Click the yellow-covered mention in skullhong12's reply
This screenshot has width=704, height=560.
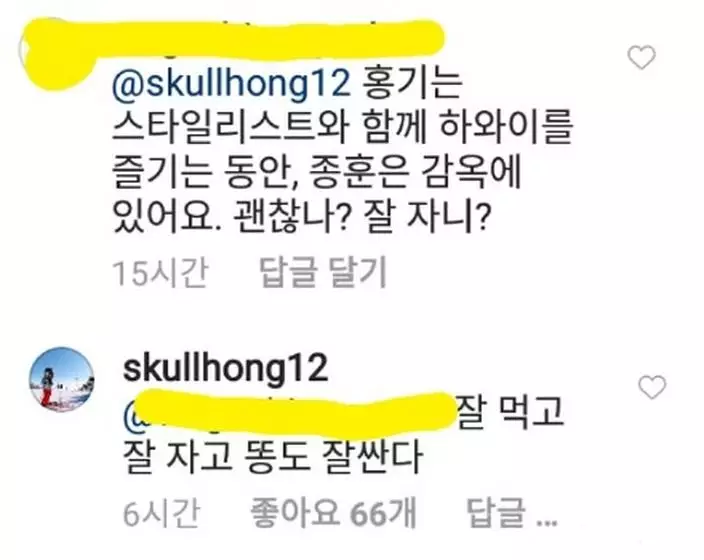click(290, 412)
